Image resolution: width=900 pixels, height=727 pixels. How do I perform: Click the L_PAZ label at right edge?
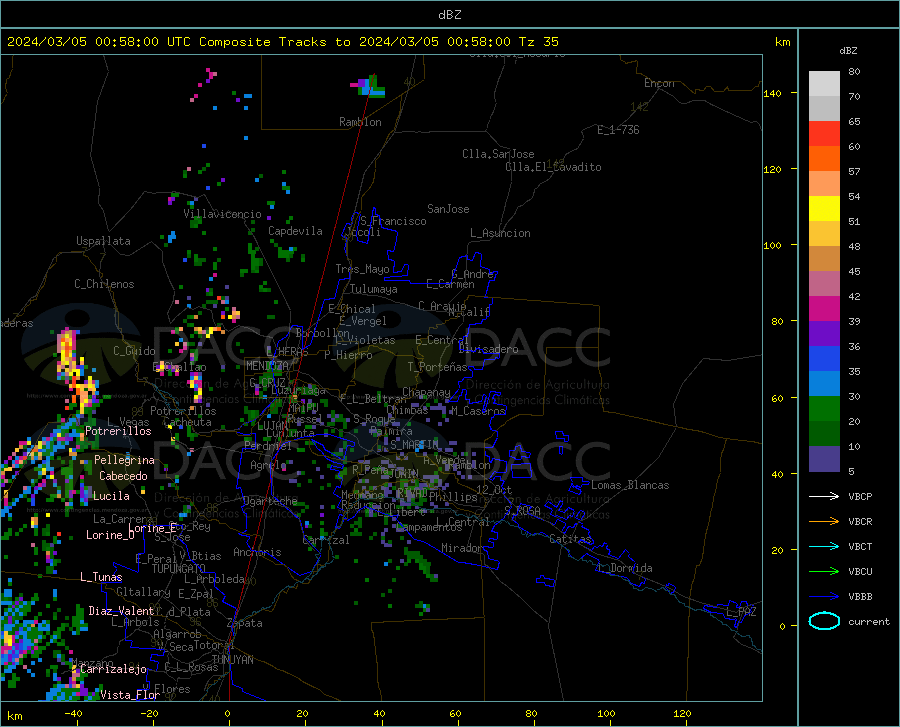coord(741,612)
